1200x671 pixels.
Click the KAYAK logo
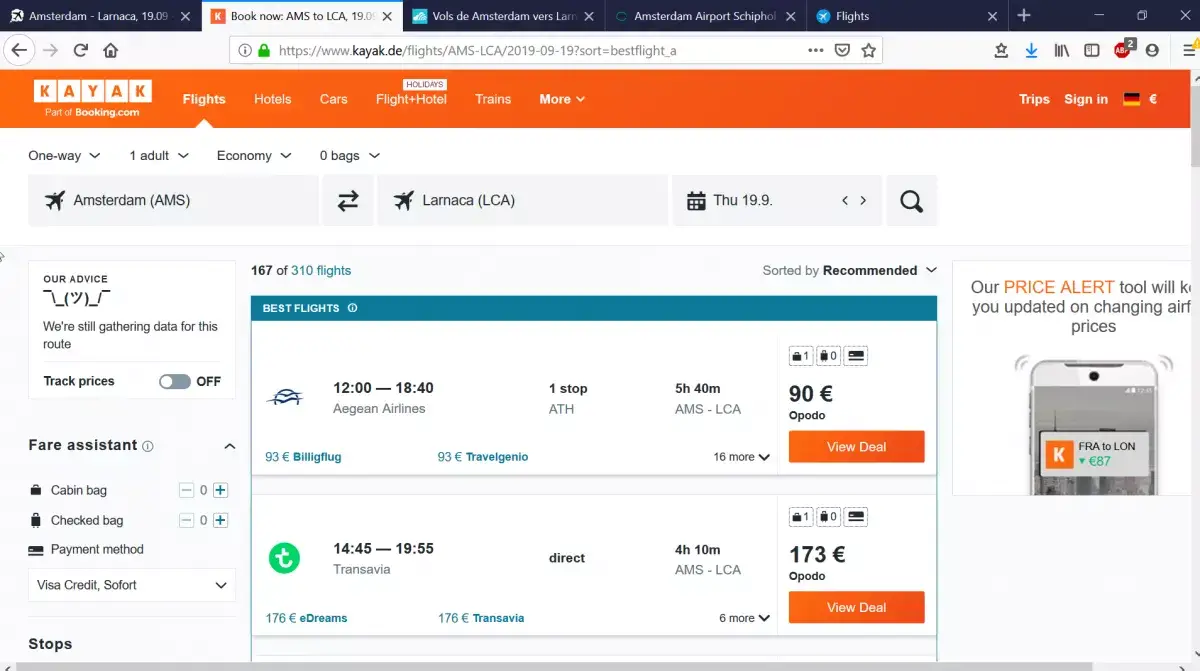(92, 99)
